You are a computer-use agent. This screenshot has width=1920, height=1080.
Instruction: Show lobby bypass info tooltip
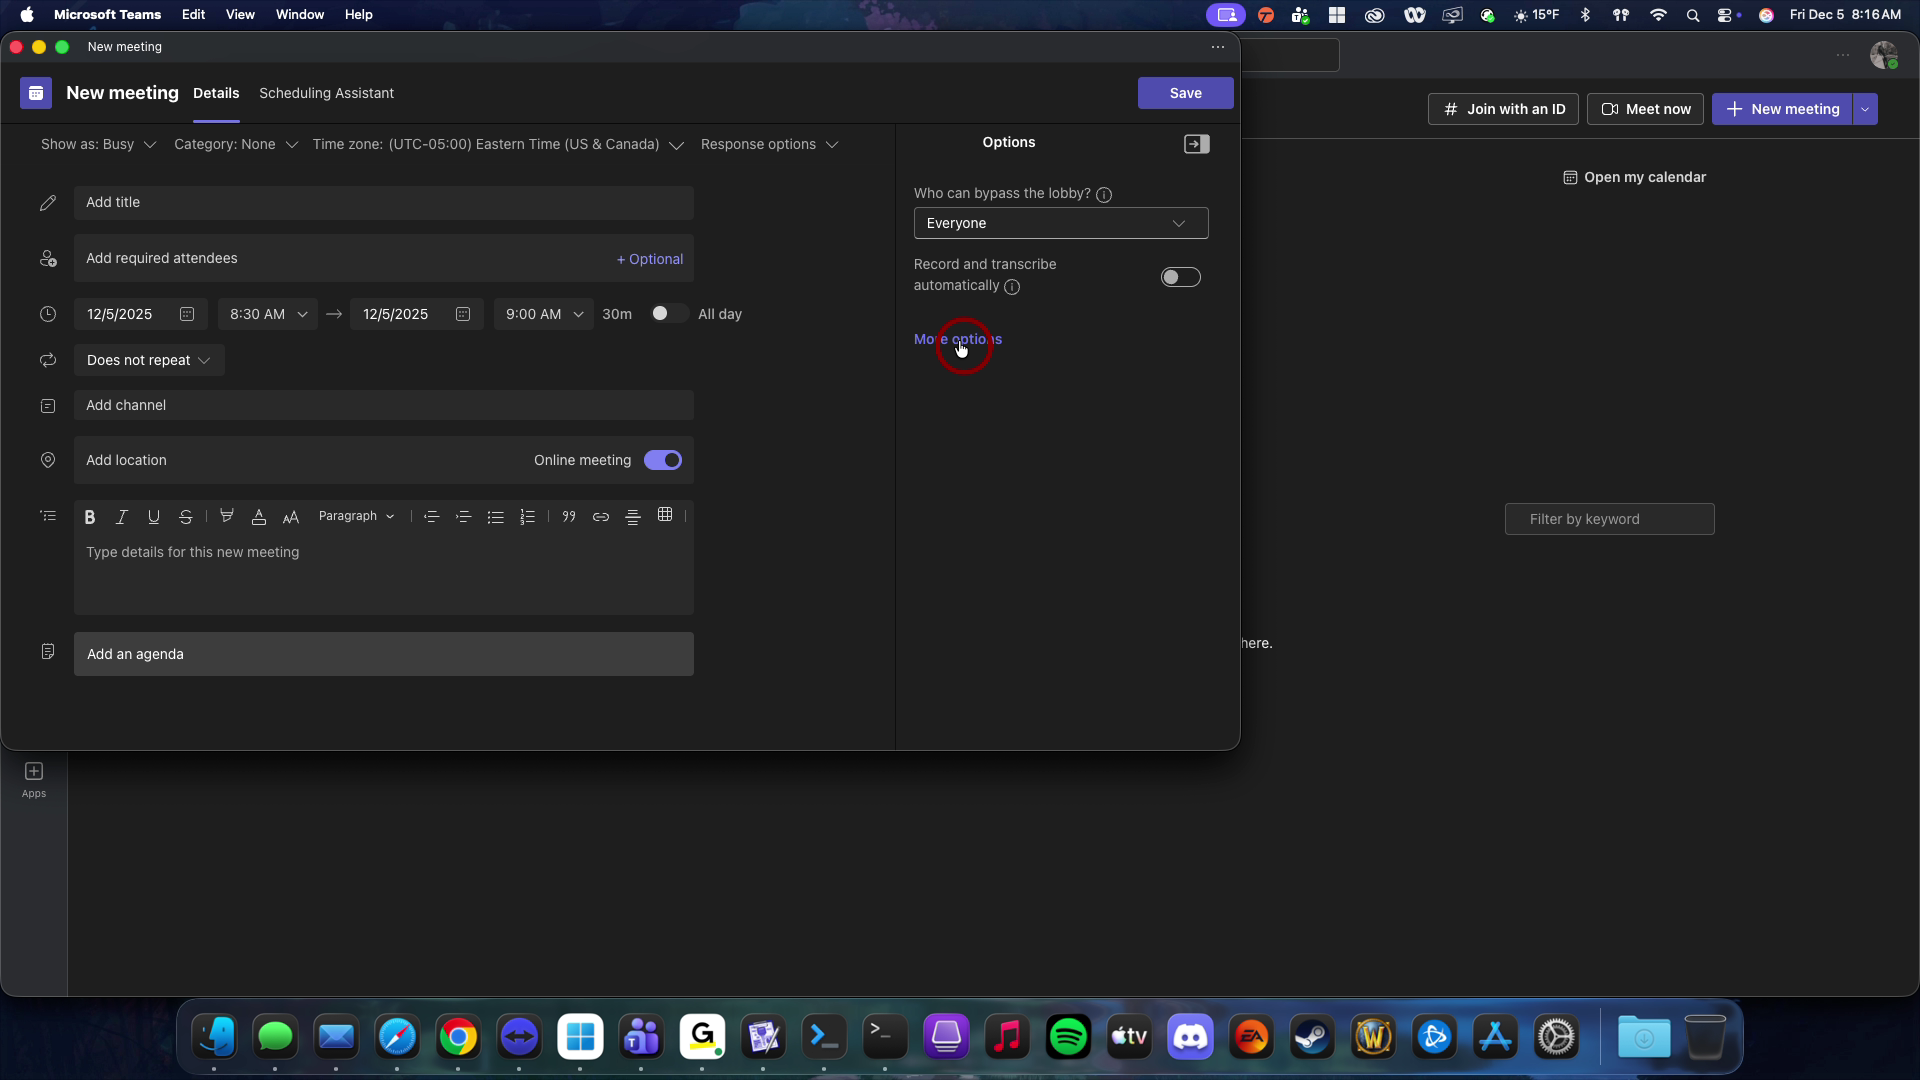tap(1104, 195)
